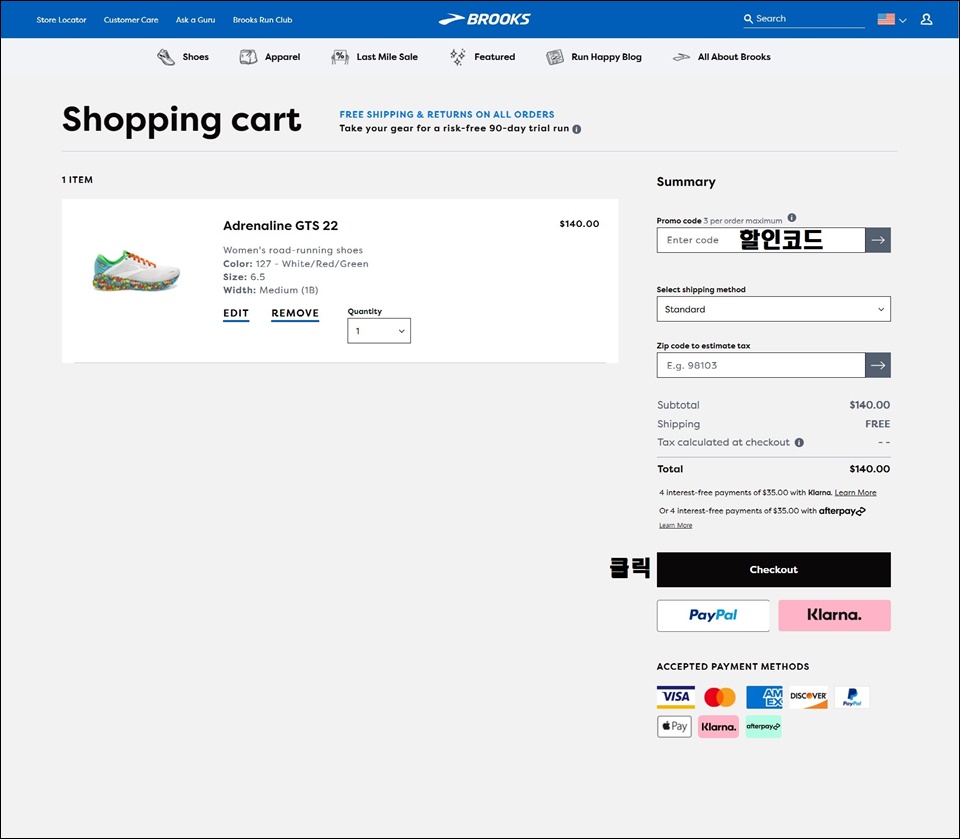The height and width of the screenshot is (839, 960).
Task: Submit promo code with arrow button
Action: 878,240
